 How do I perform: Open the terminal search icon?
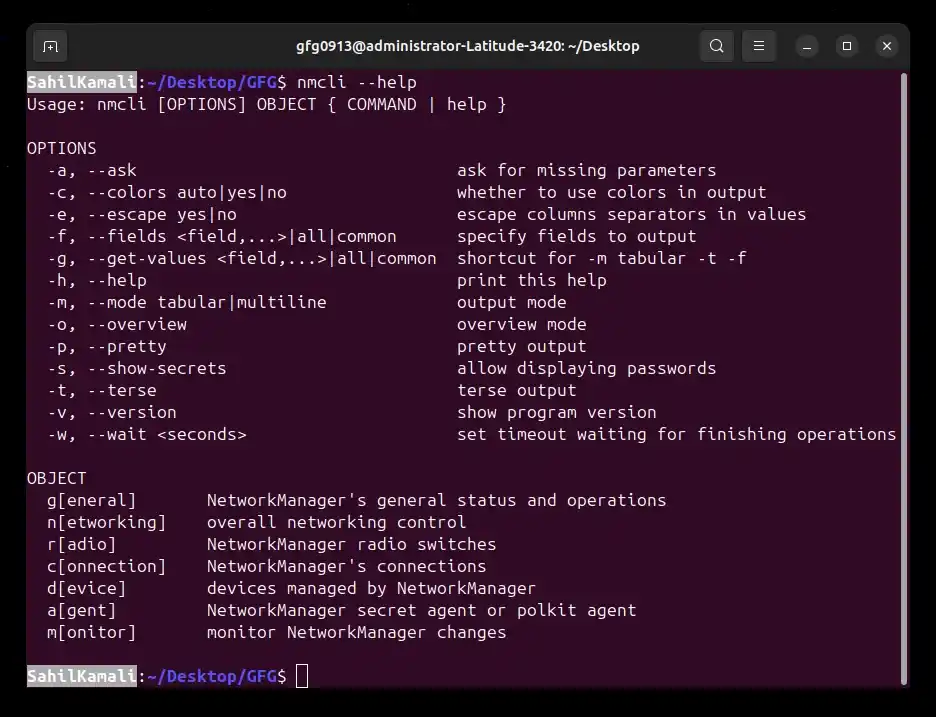coord(716,46)
